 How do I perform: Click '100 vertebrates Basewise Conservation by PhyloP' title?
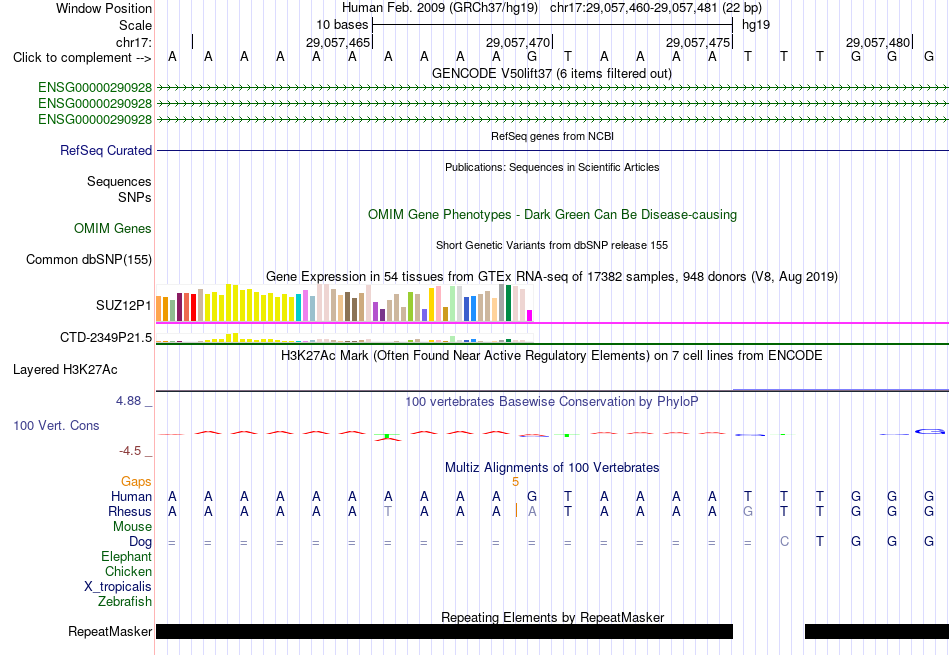[552, 402]
